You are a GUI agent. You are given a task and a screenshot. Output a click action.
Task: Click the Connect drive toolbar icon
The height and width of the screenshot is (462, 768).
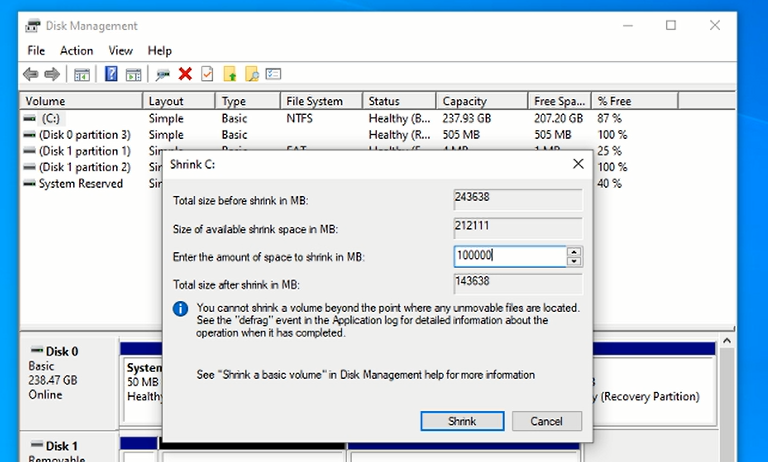coord(162,74)
